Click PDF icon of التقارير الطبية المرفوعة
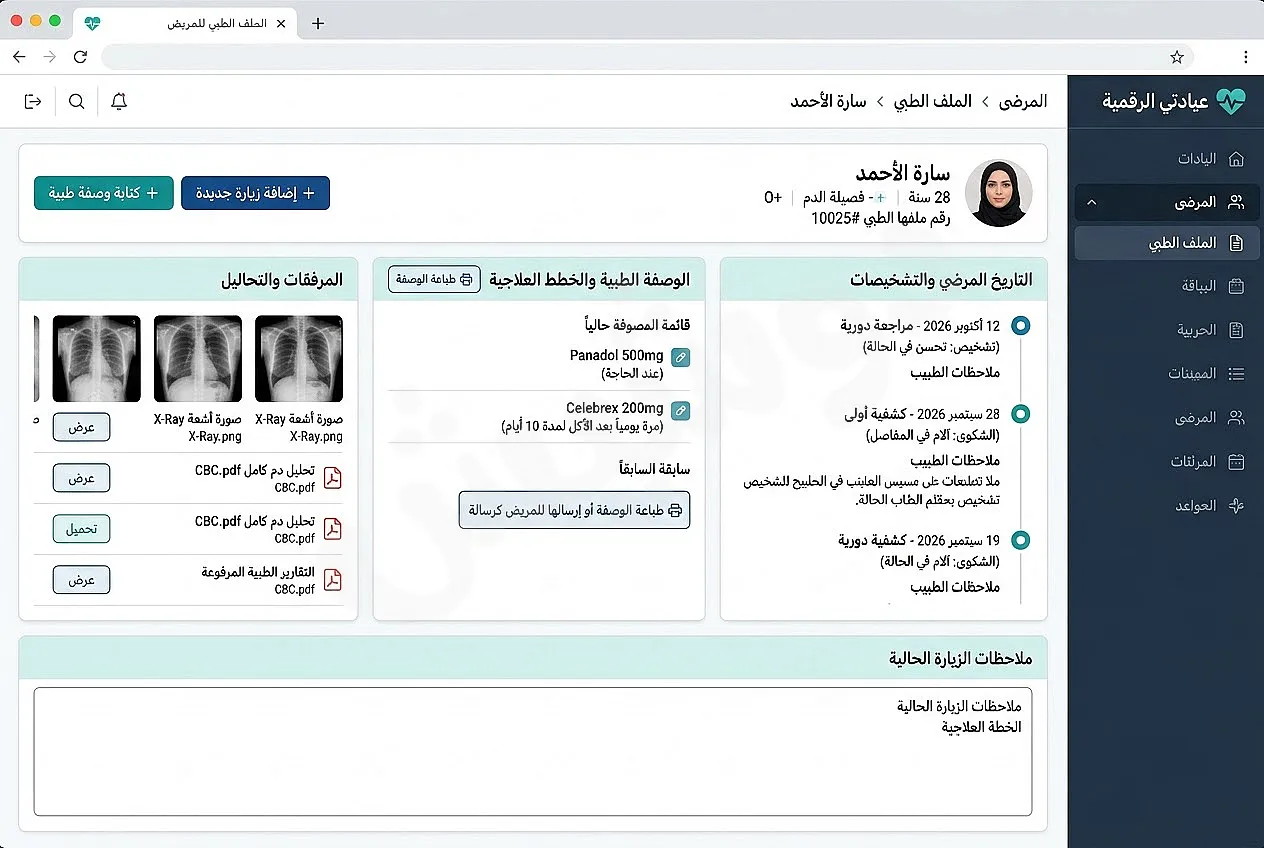This screenshot has height=848, width=1264. point(332,580)
